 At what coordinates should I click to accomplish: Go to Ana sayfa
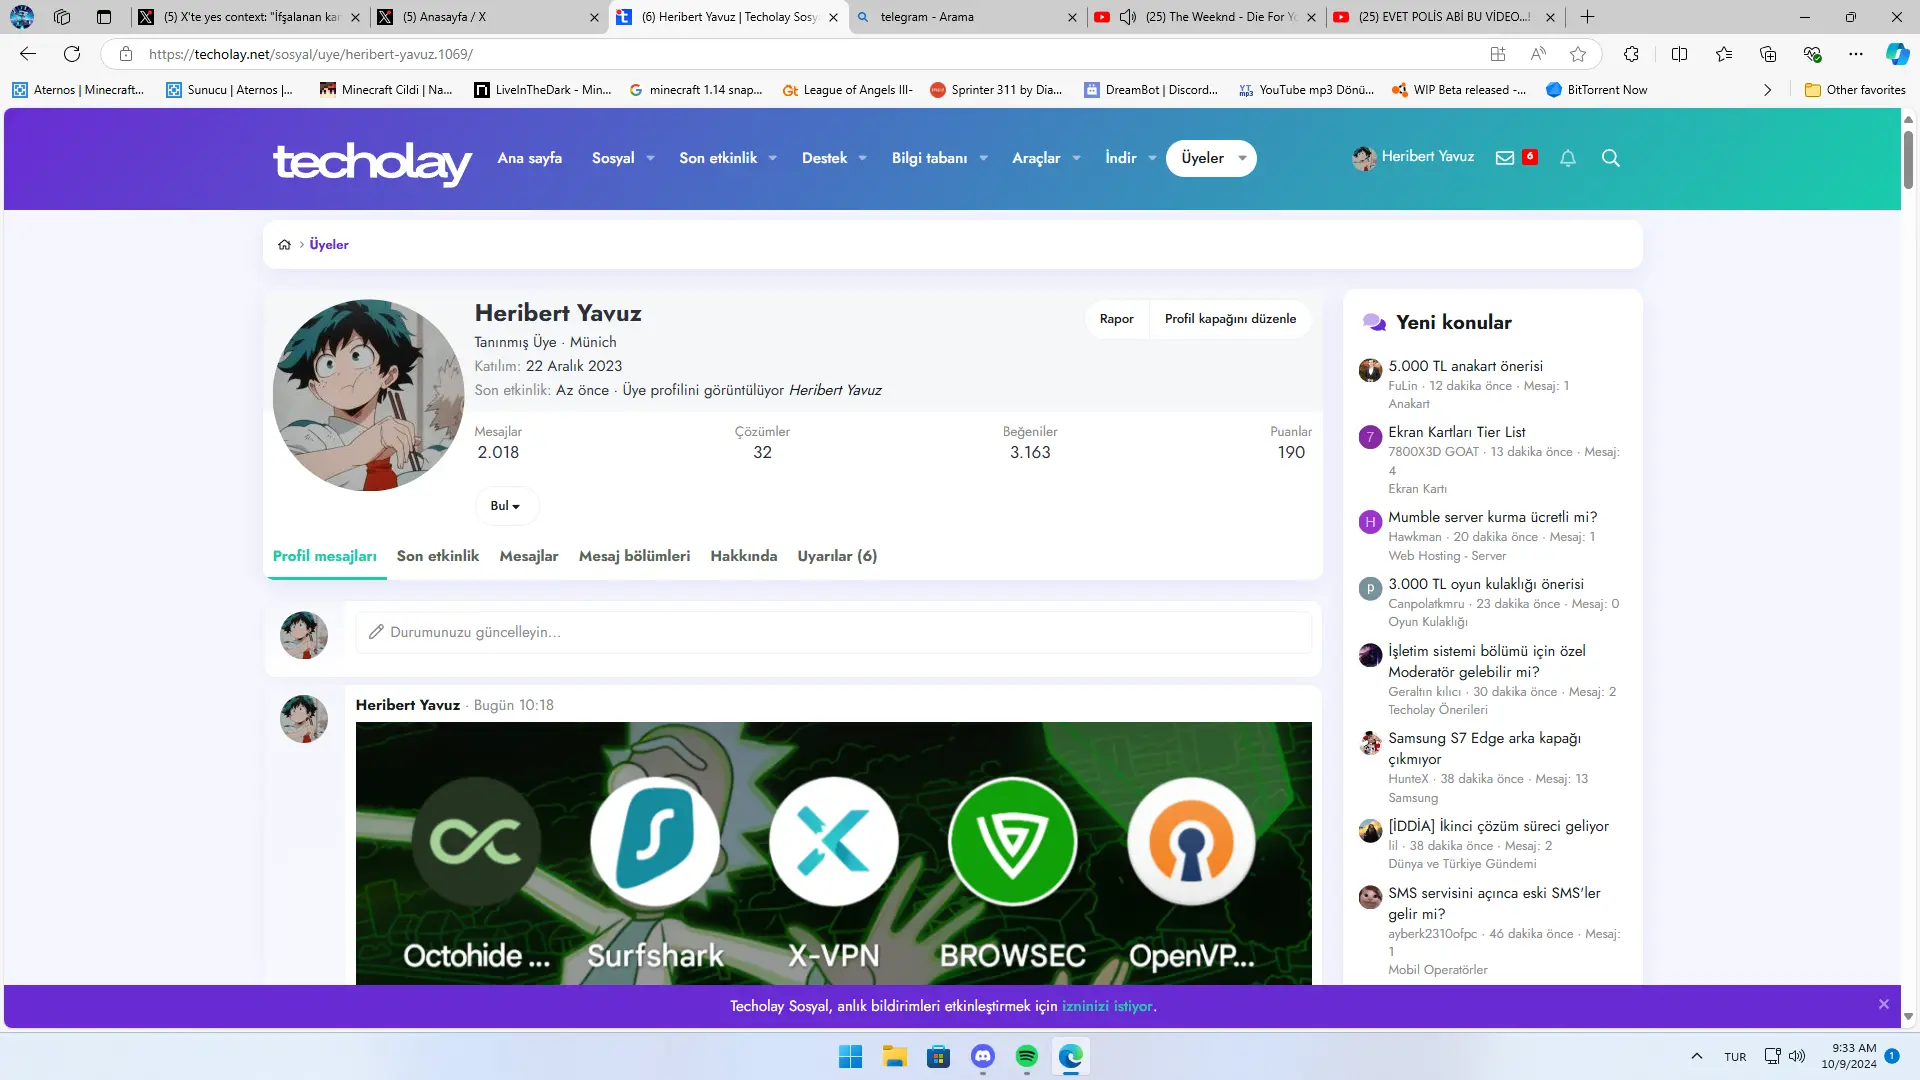pos(530,158)
